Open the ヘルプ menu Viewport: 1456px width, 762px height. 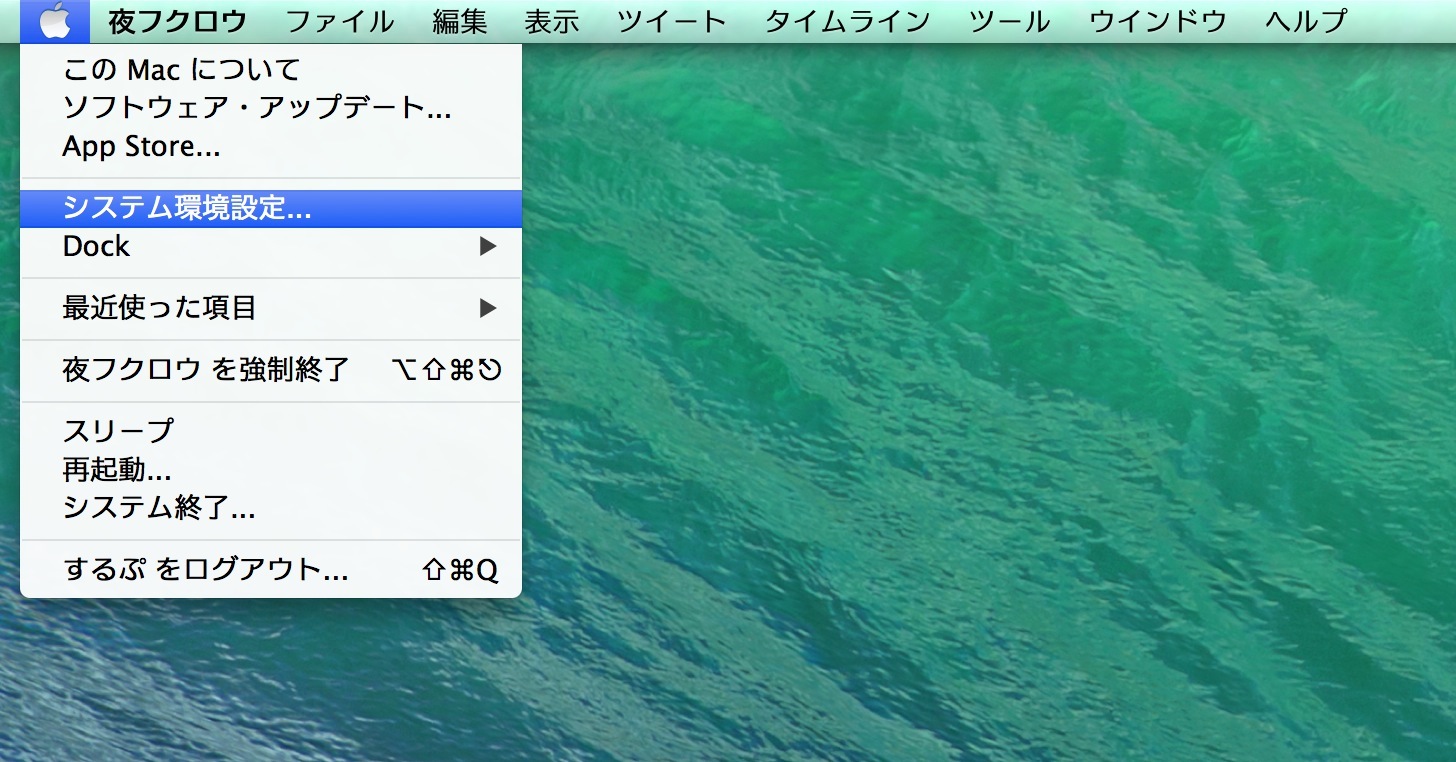pyautogui.click(x=1306, y=21)
